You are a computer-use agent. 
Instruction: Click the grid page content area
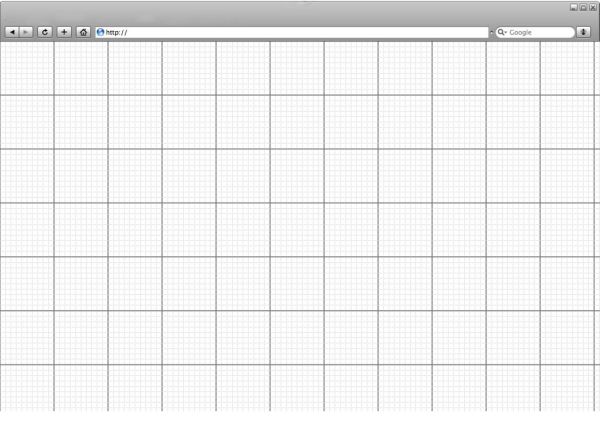click(300, 226)
